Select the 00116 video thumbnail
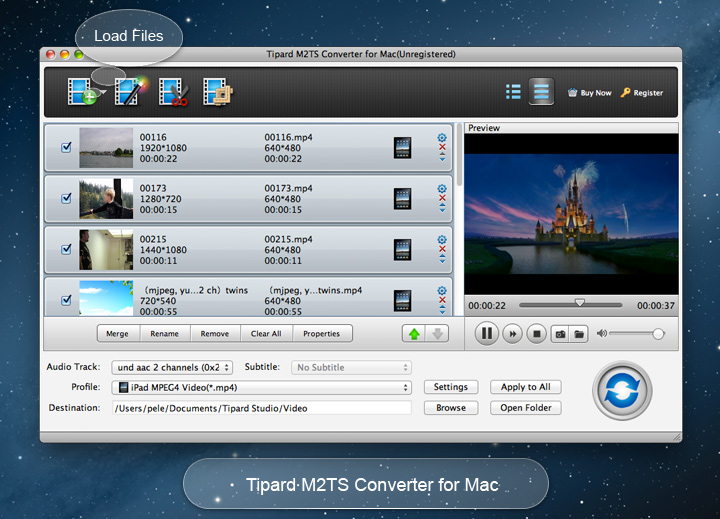 point(106,147)
